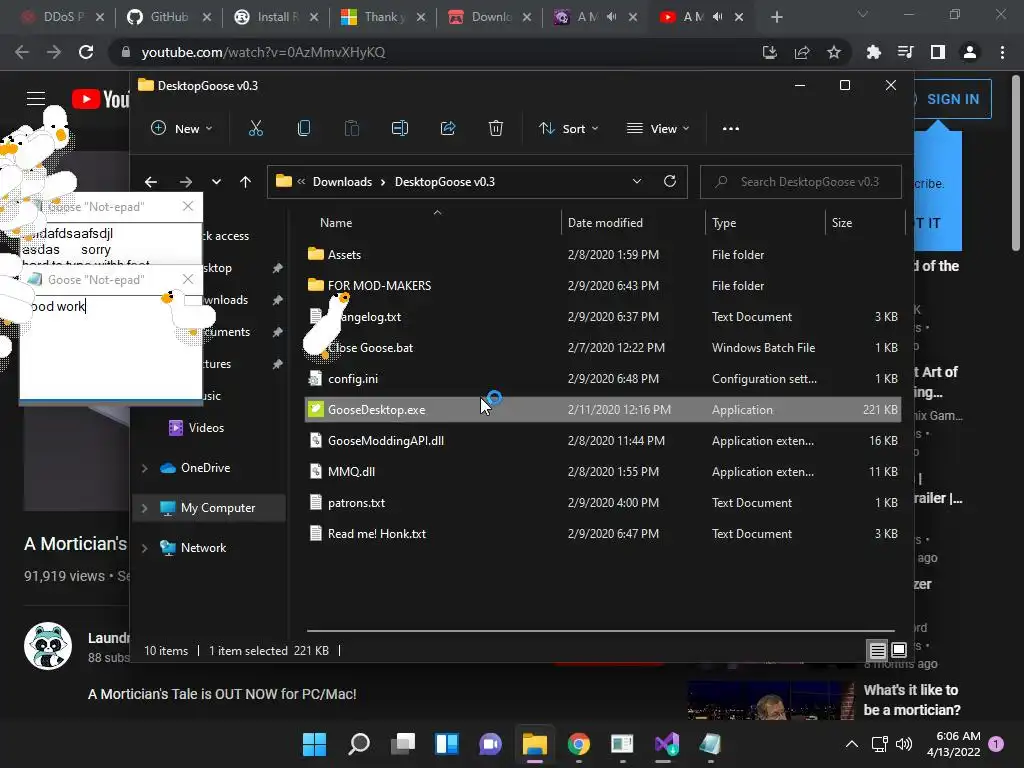Switch to large thumbnails view icon in status bar
Image resolution: width=1024 pixels, height=768 pixels.
pyautogui.click(x=899, y=650)
